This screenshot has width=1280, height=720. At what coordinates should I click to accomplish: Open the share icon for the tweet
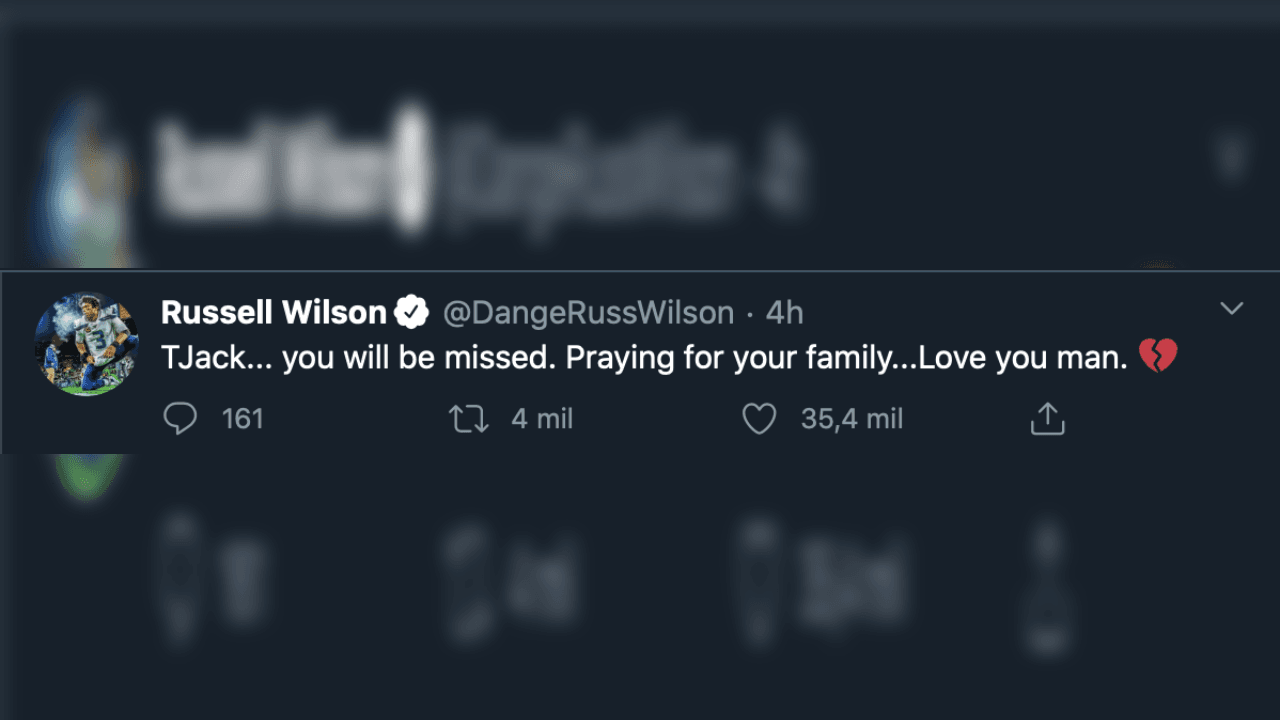click(1047, 419)
